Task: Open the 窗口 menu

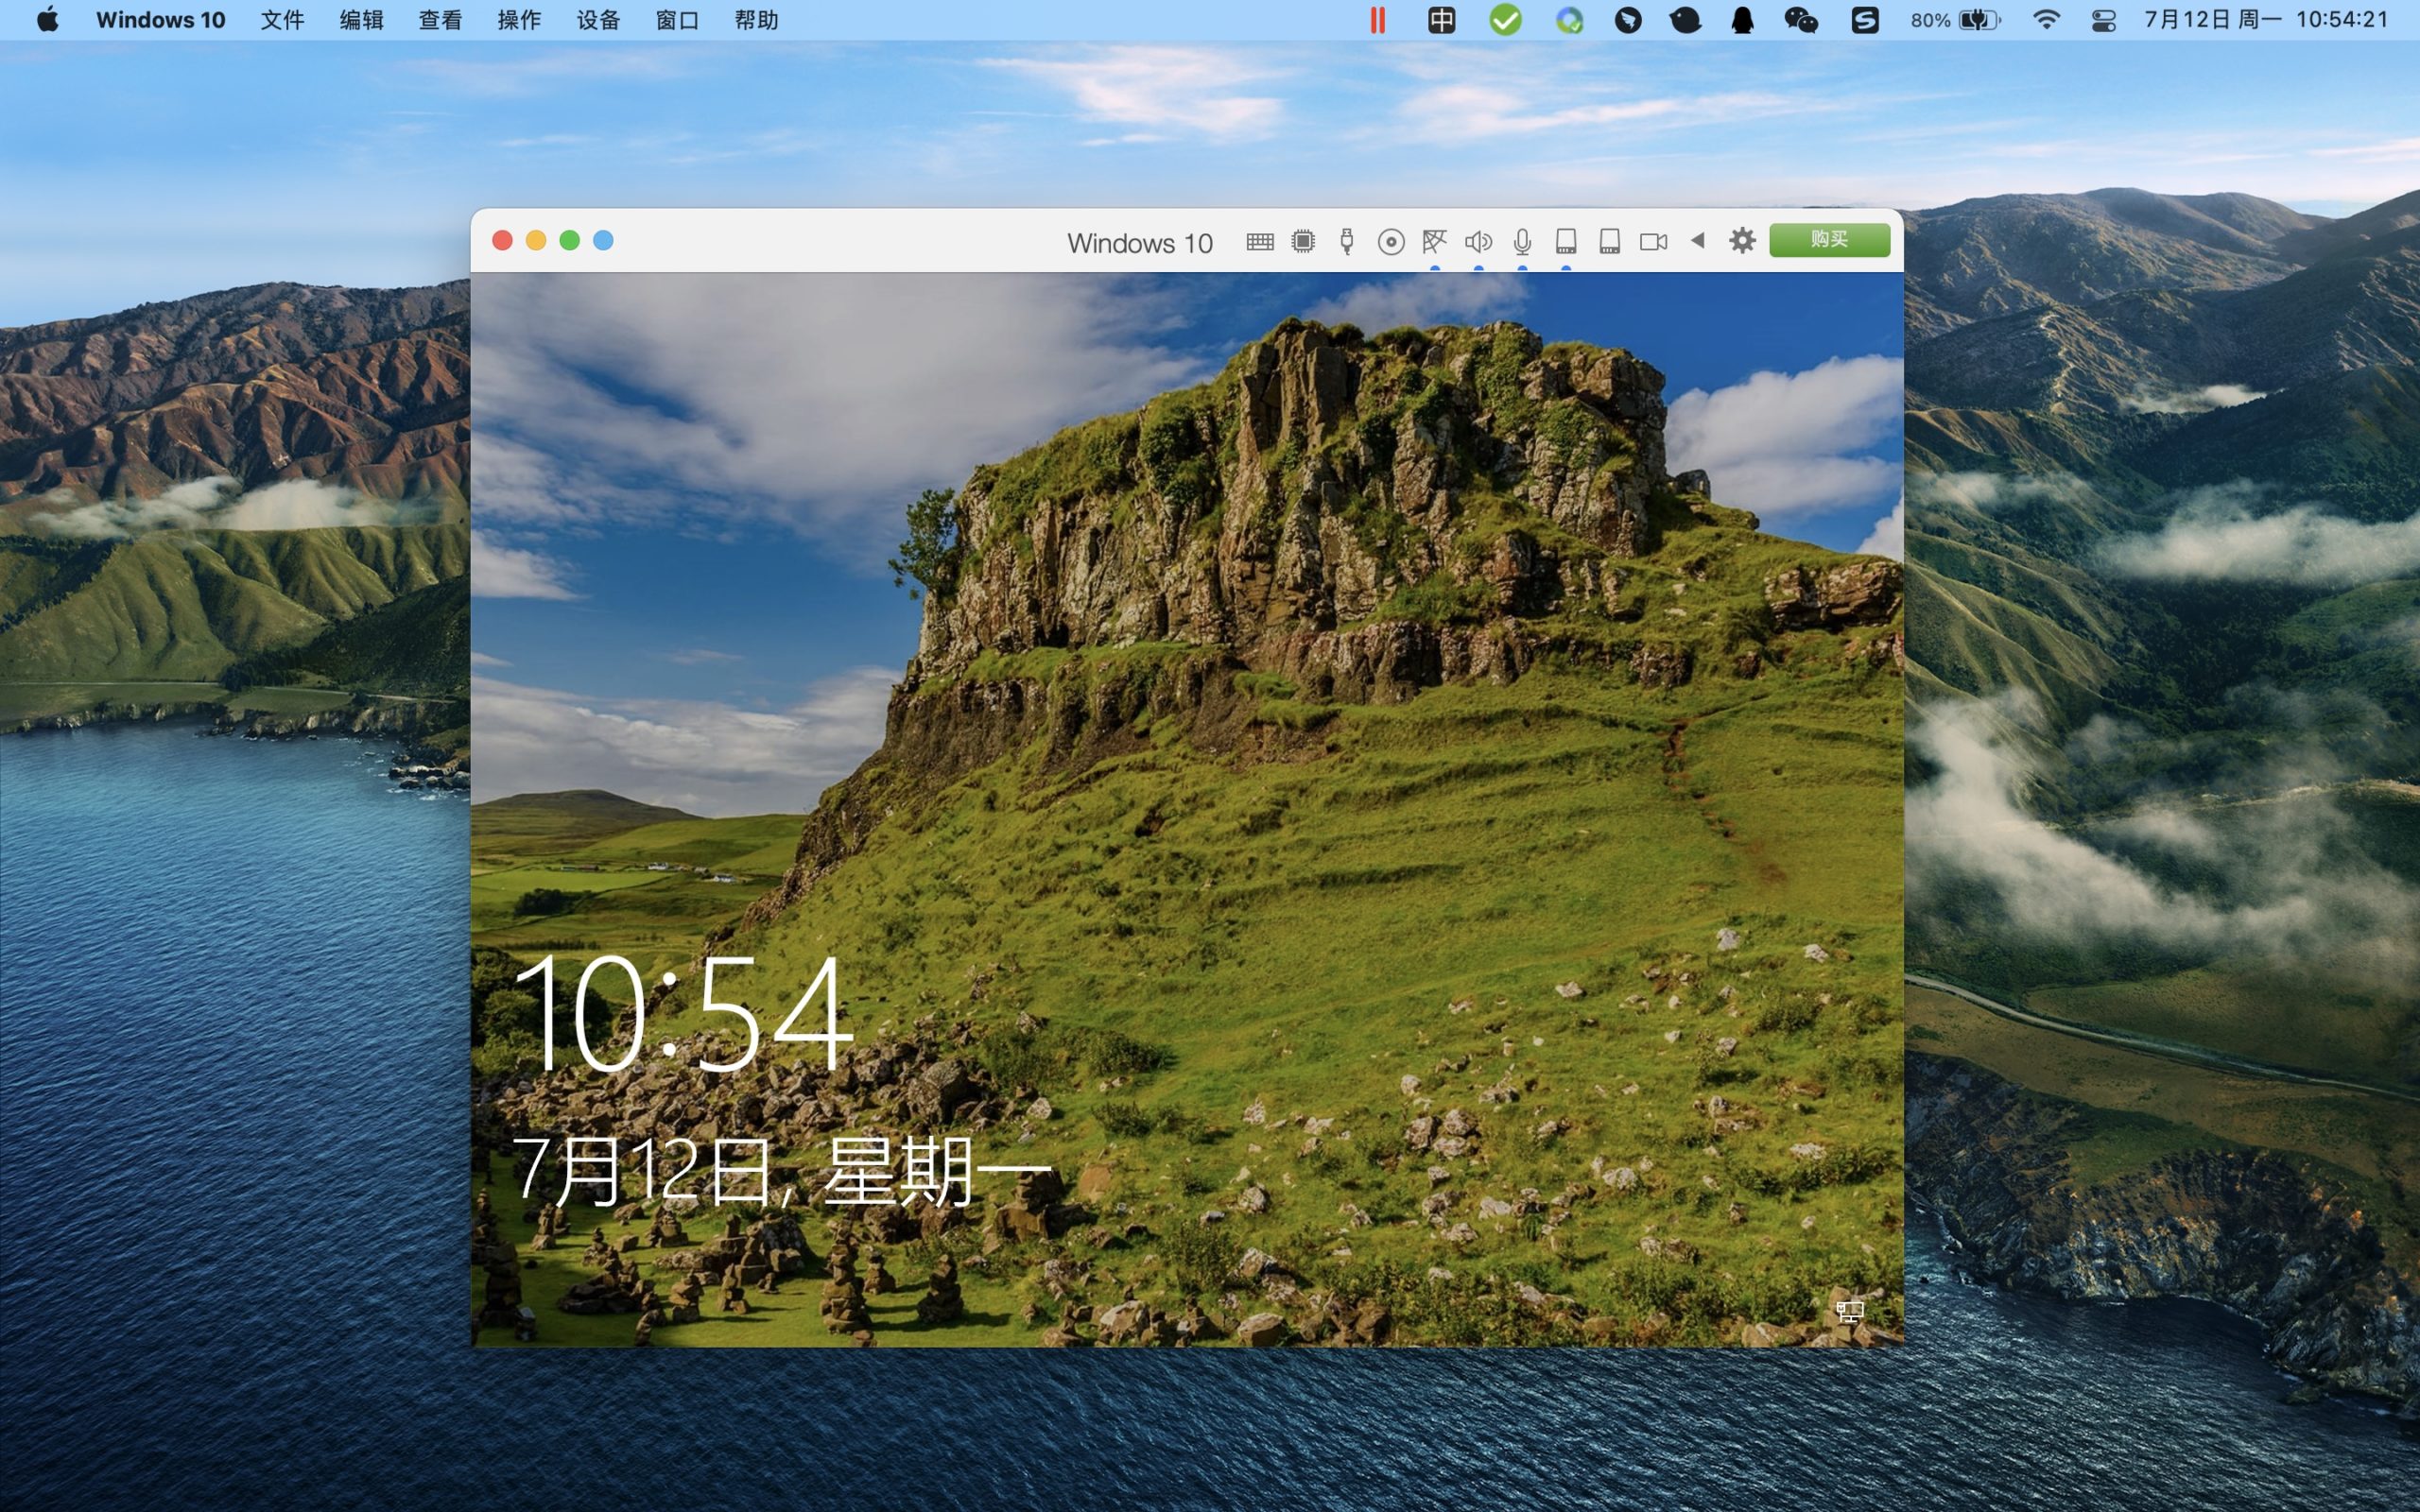Action: (x=677, y=20)
